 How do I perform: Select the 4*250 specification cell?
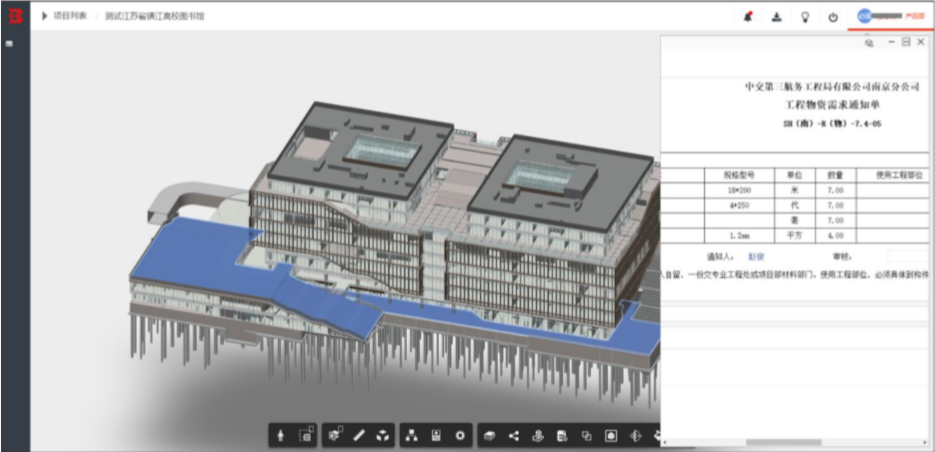[x=739, y=206]
